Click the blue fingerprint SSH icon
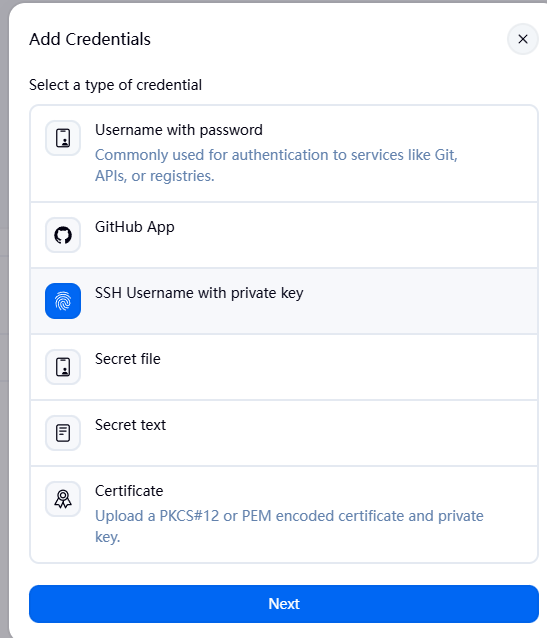 tap(63, 301)
